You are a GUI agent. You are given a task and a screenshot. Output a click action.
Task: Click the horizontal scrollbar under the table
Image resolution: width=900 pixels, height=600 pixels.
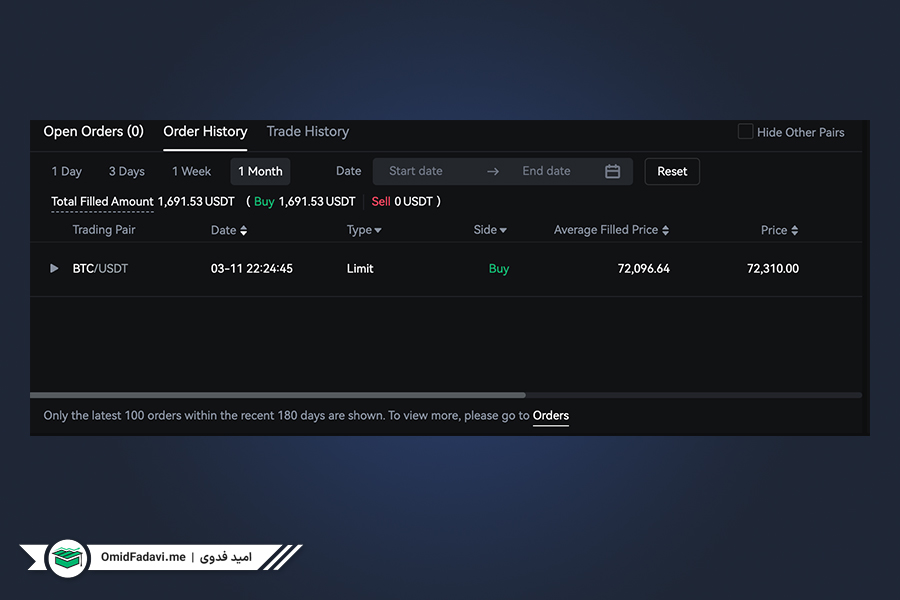click(x=278, y=395)
